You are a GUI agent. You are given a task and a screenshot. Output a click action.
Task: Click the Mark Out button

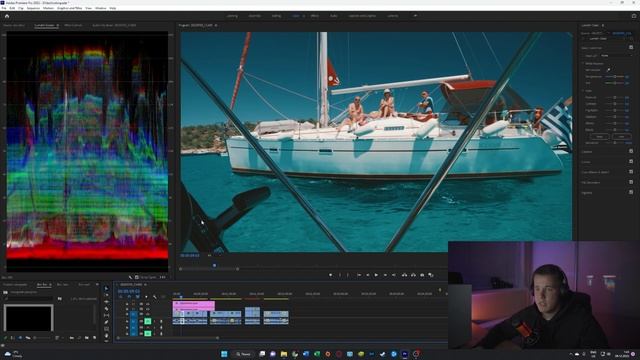[x=348, y=275]
